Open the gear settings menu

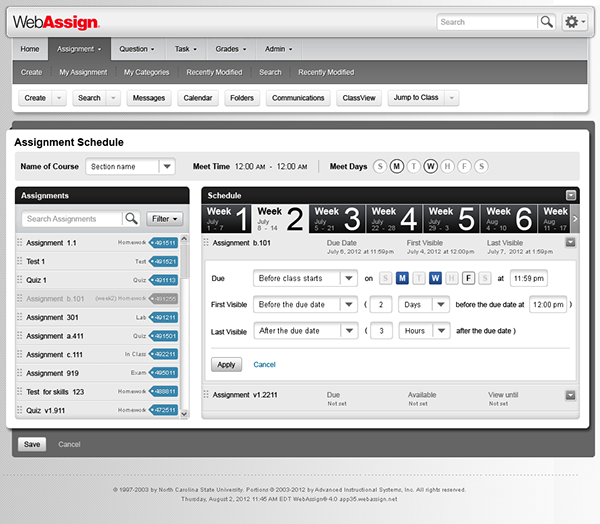[575, 21]
